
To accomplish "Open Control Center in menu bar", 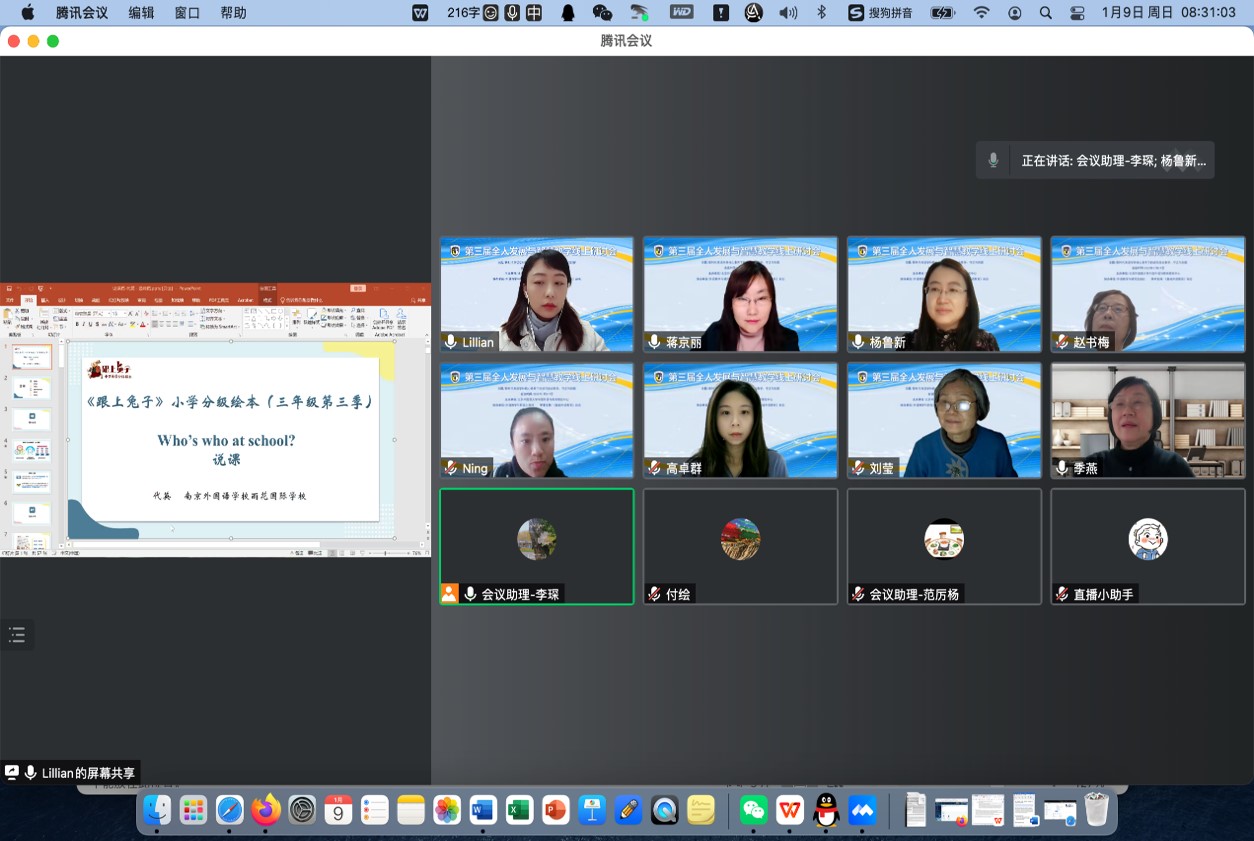I will (x=1077, y=13).
